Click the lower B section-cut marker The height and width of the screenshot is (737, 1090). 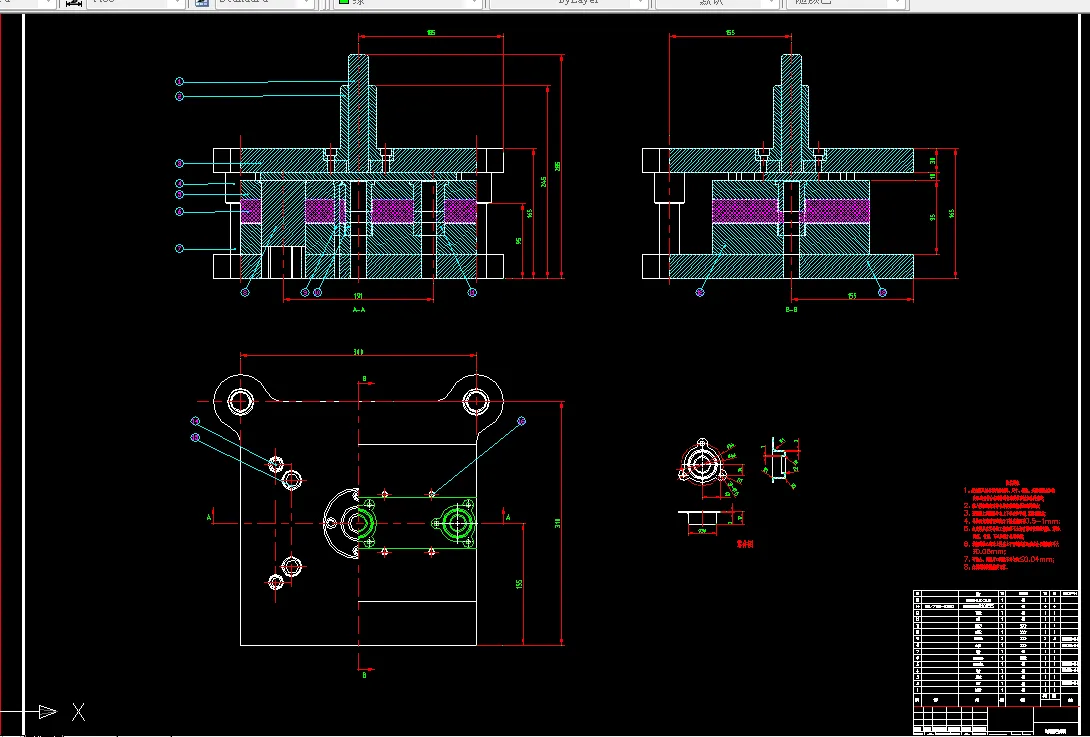364,674
